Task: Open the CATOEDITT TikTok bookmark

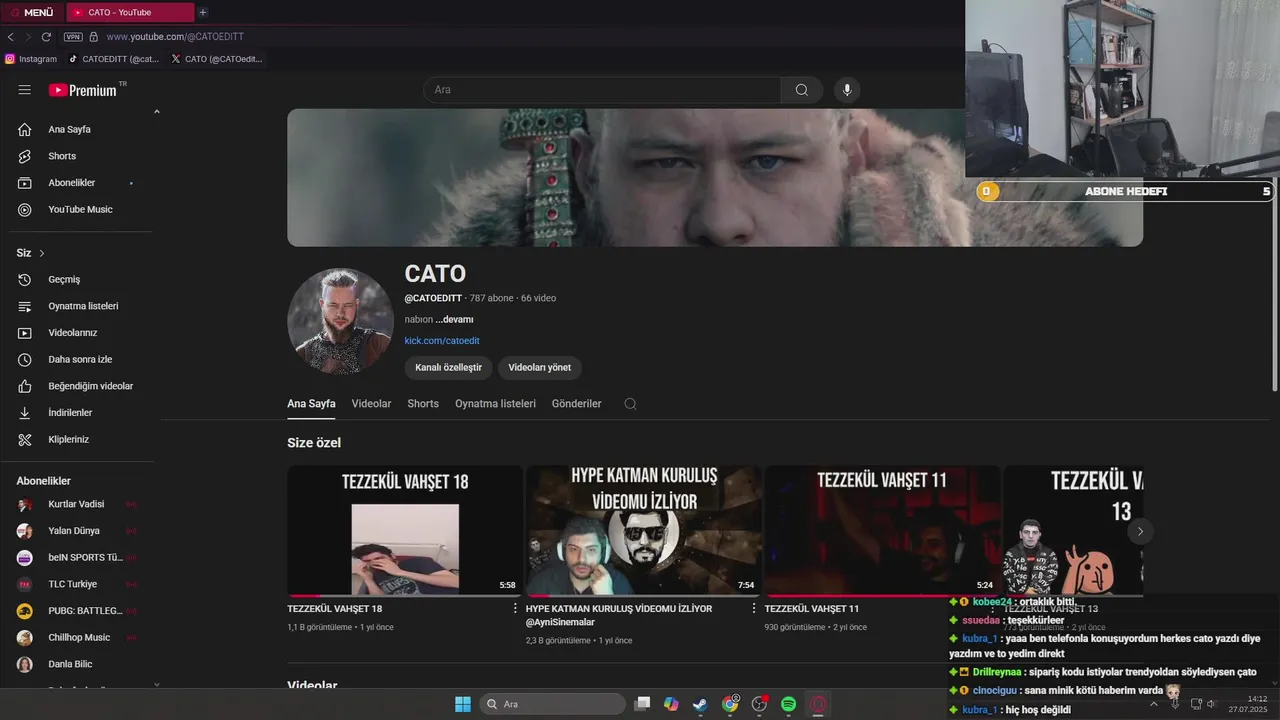Action: point(114,59)
